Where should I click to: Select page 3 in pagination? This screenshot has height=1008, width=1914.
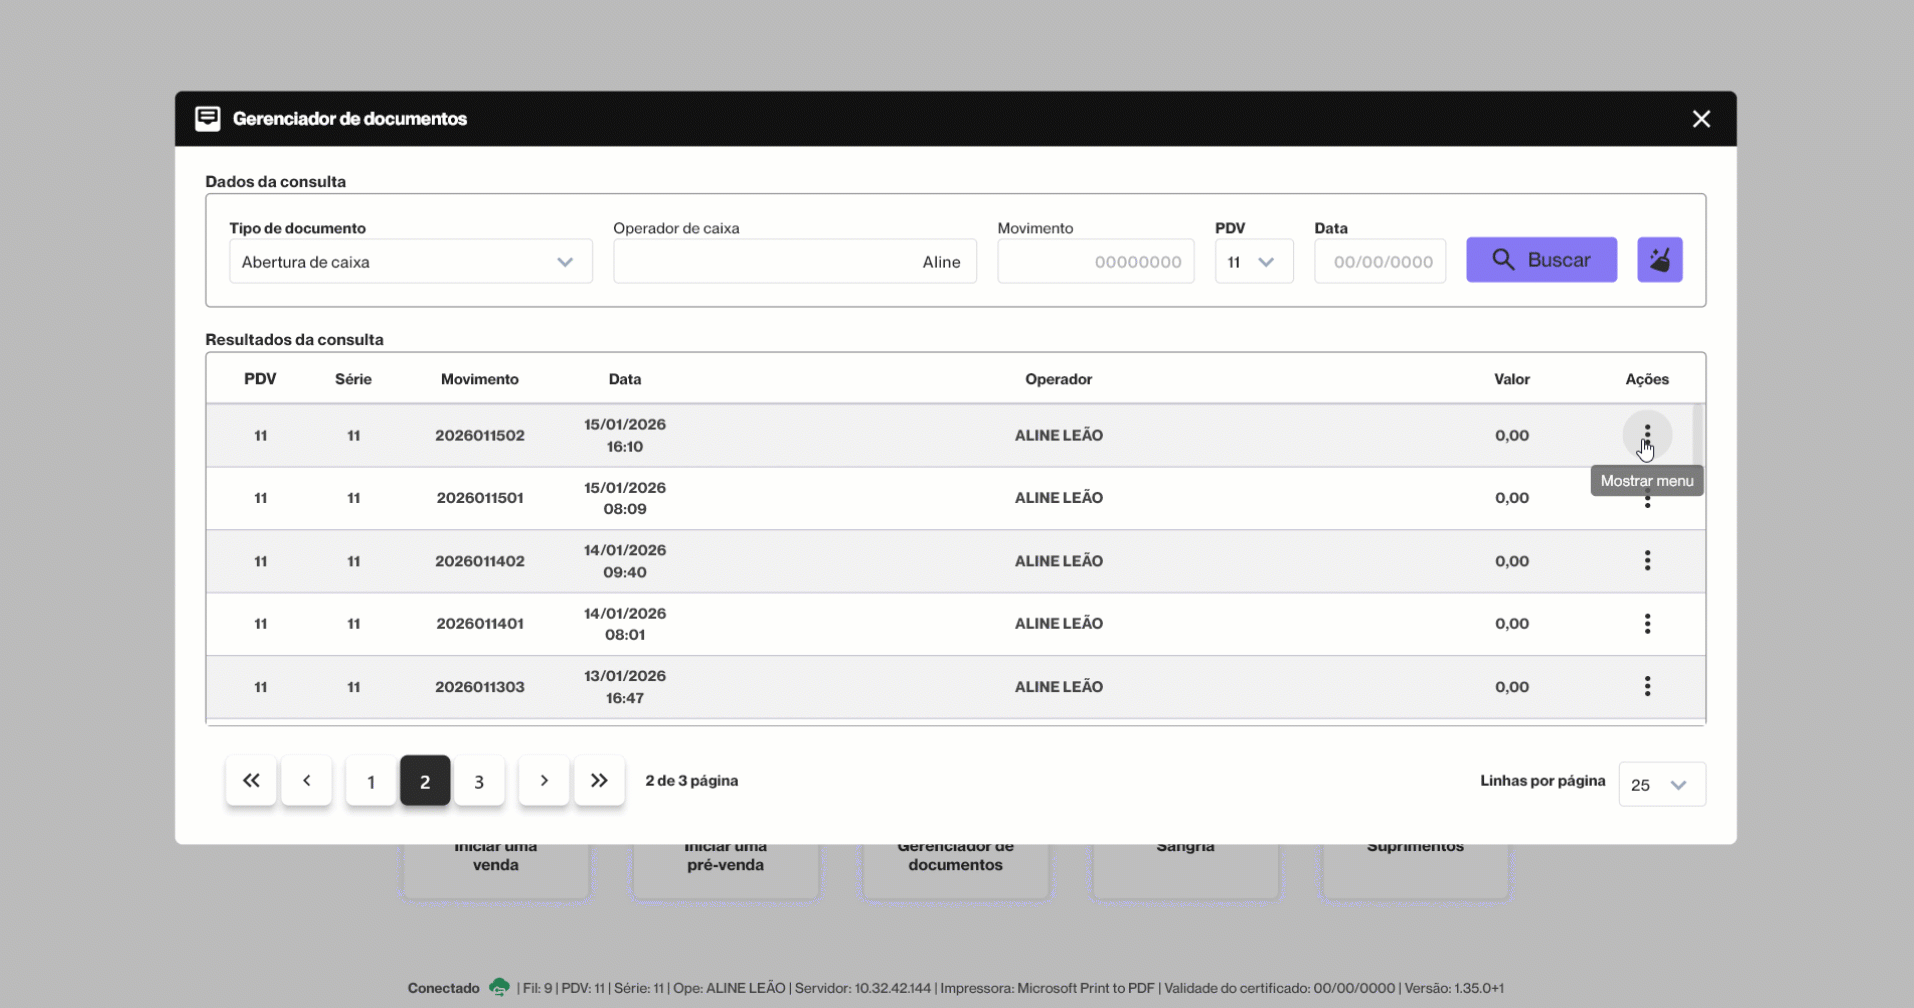(479, 781)
